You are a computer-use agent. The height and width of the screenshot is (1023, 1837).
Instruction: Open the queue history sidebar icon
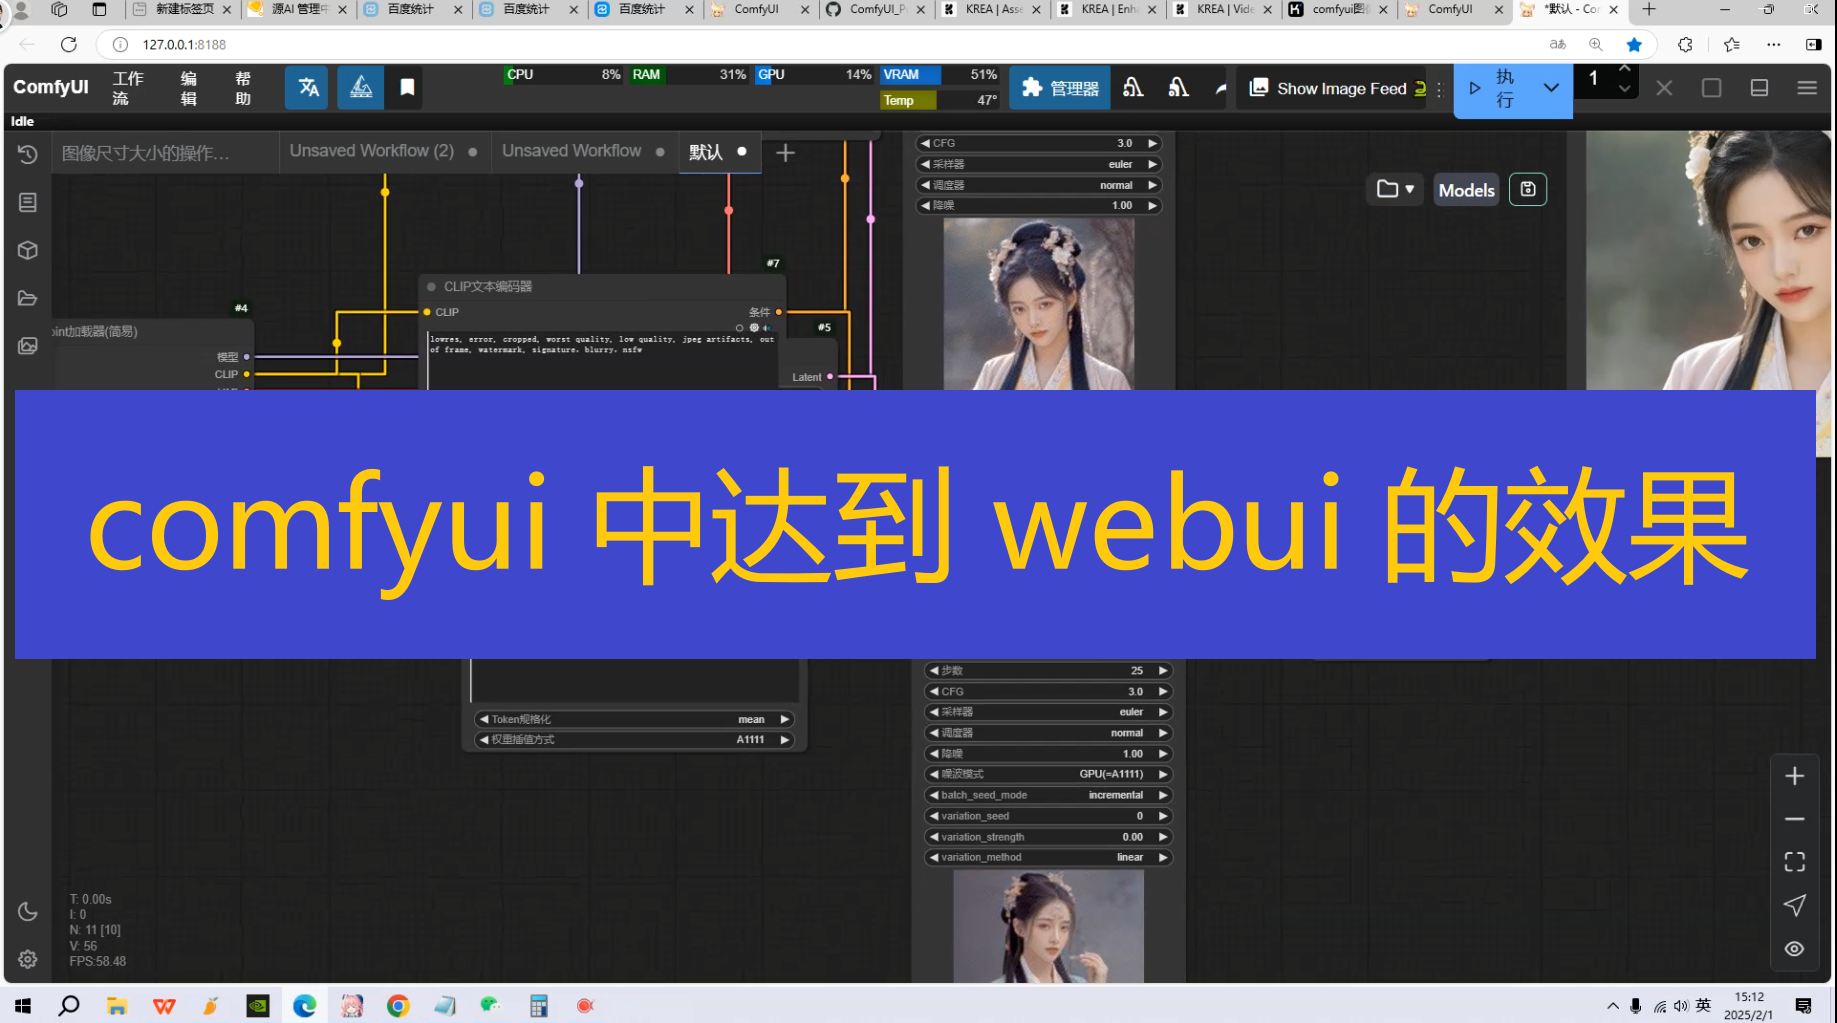tap(28, 154)
